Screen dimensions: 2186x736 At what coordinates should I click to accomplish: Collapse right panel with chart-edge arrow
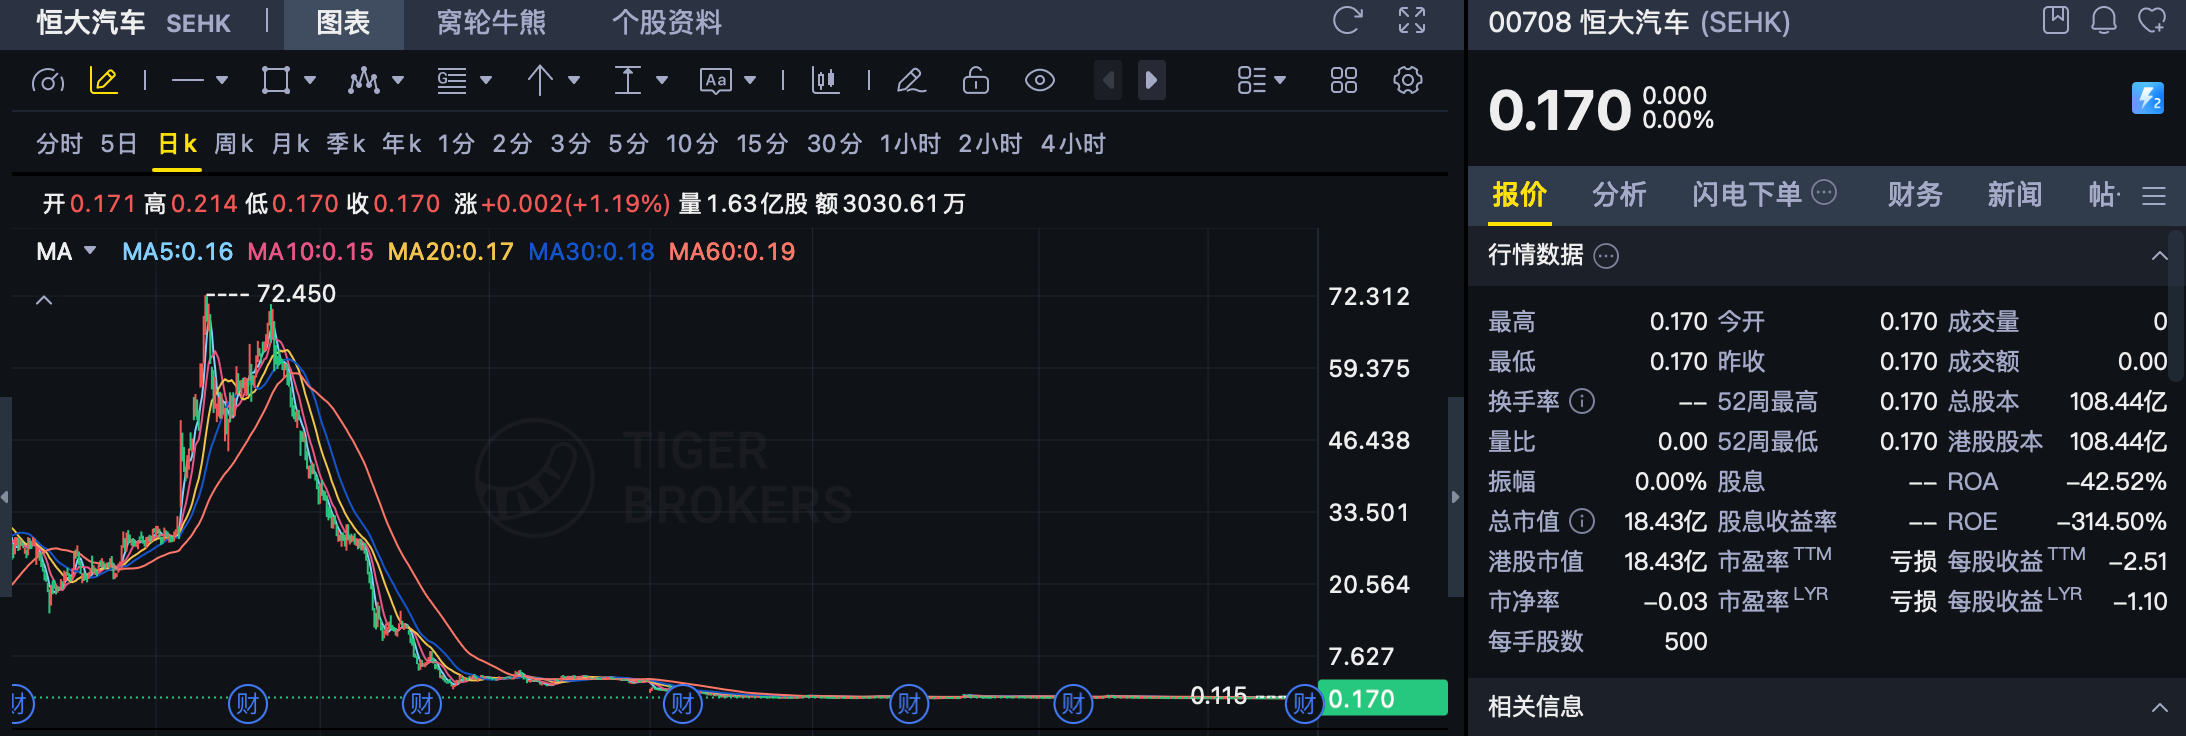tap(1456, 497)
